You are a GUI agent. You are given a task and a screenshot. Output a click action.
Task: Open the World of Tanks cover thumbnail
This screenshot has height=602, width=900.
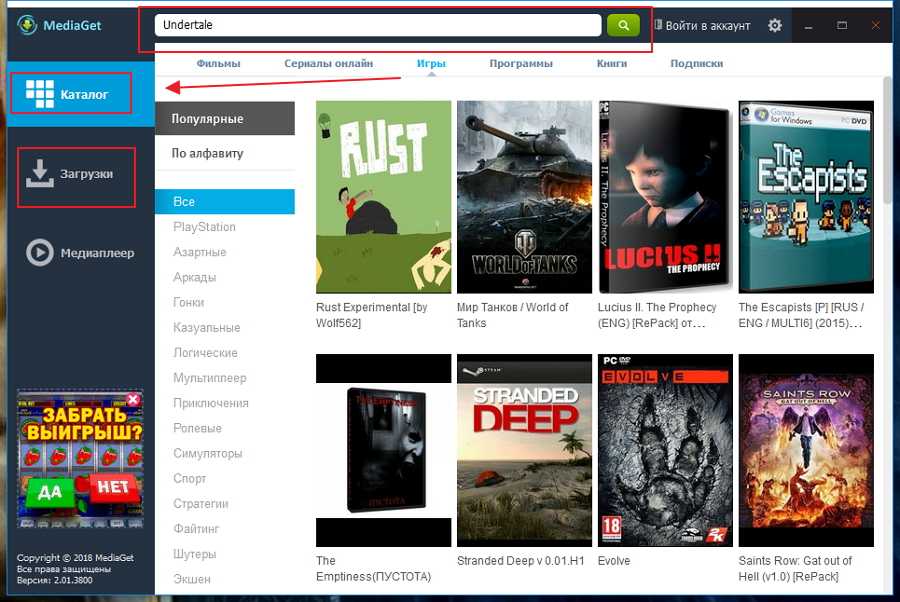(x=524, y=197)
